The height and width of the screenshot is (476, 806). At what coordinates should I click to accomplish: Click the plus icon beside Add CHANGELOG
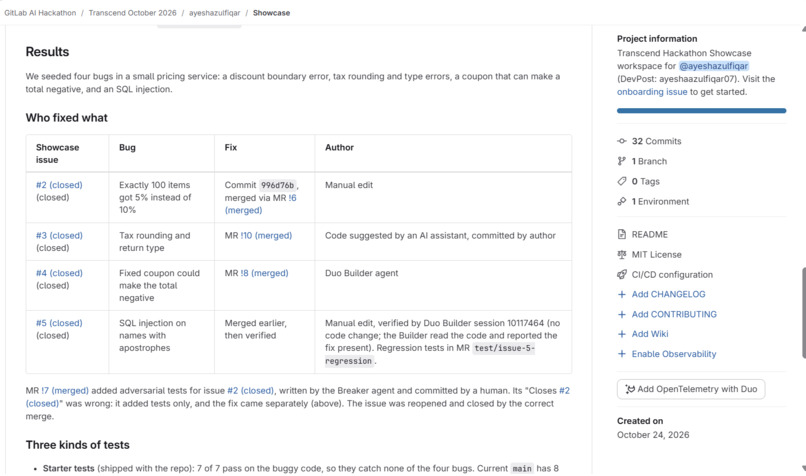(621, 294)
